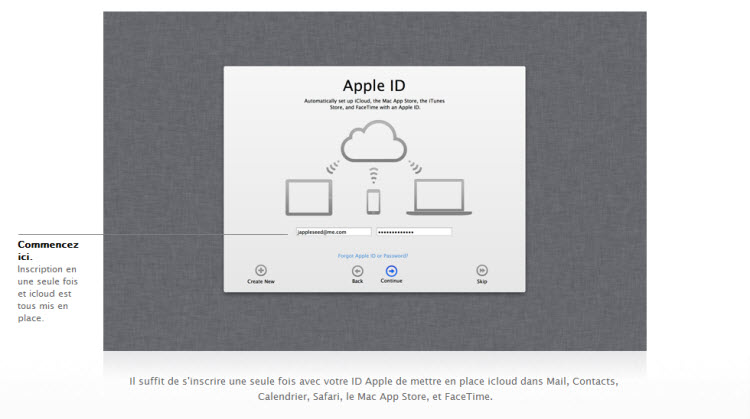Hit the Skip double-arrow icon

tap(482, 270)
